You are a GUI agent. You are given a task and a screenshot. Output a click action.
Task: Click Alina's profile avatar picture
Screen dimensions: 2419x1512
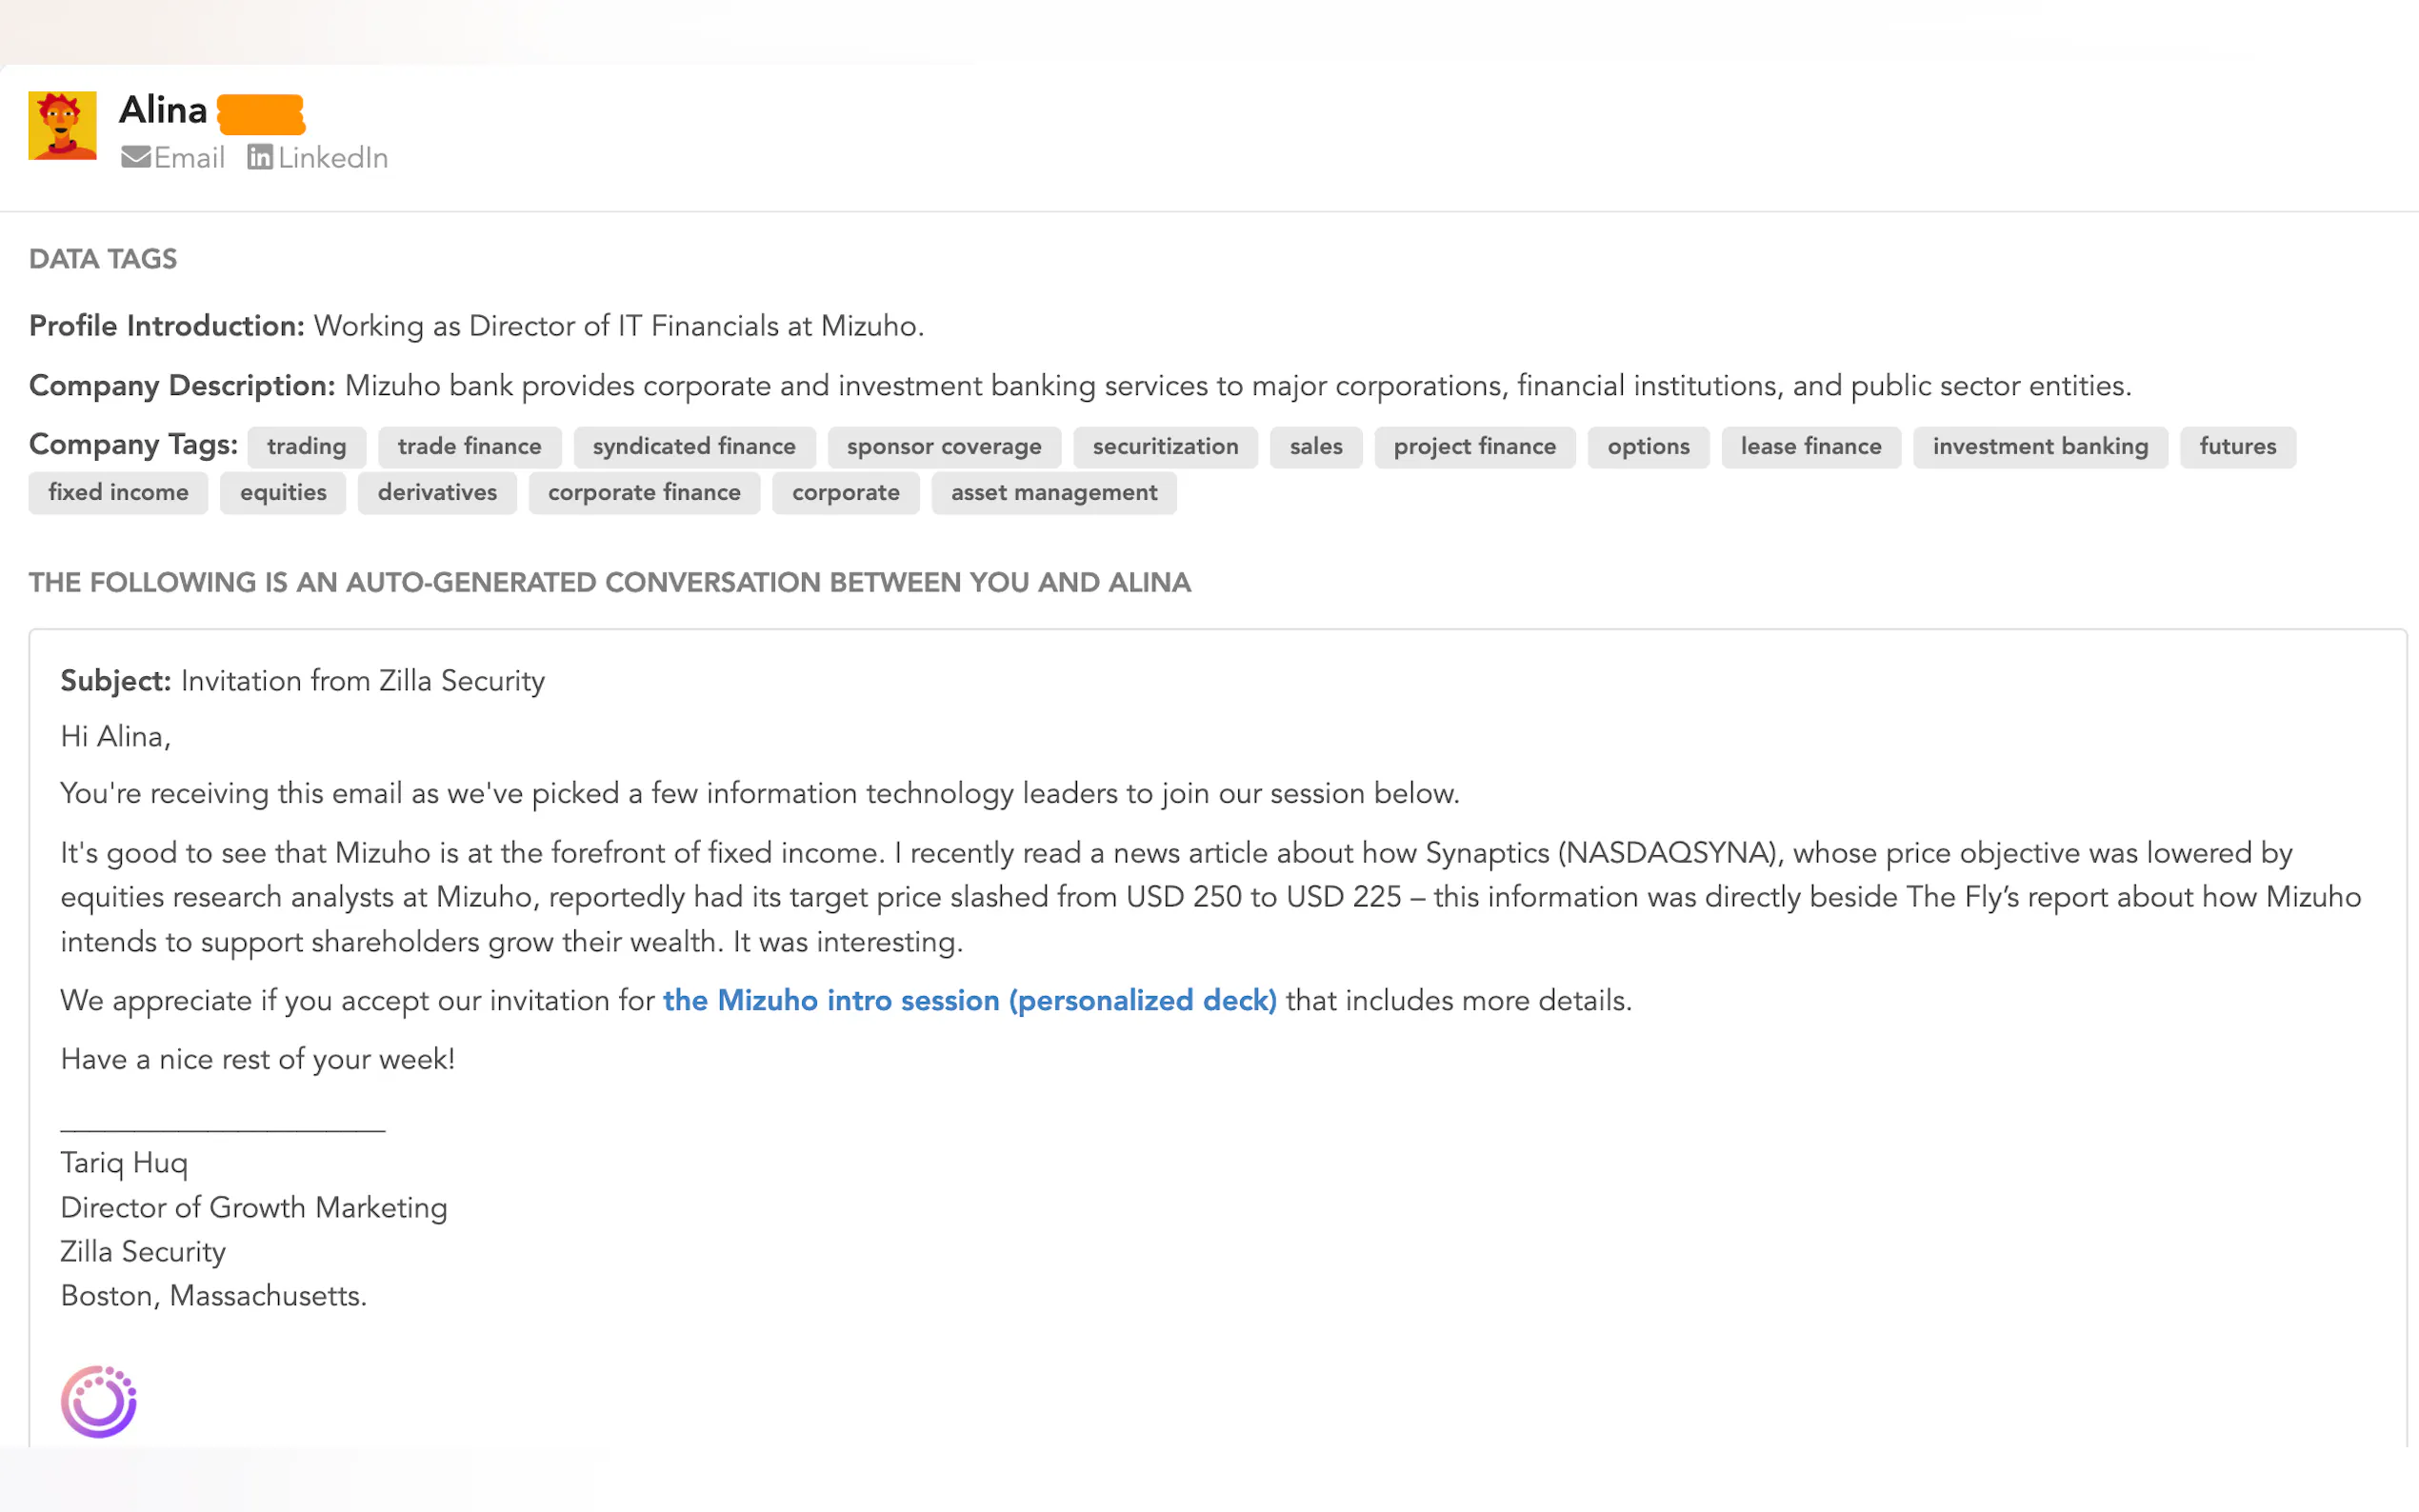pos(62,126)
